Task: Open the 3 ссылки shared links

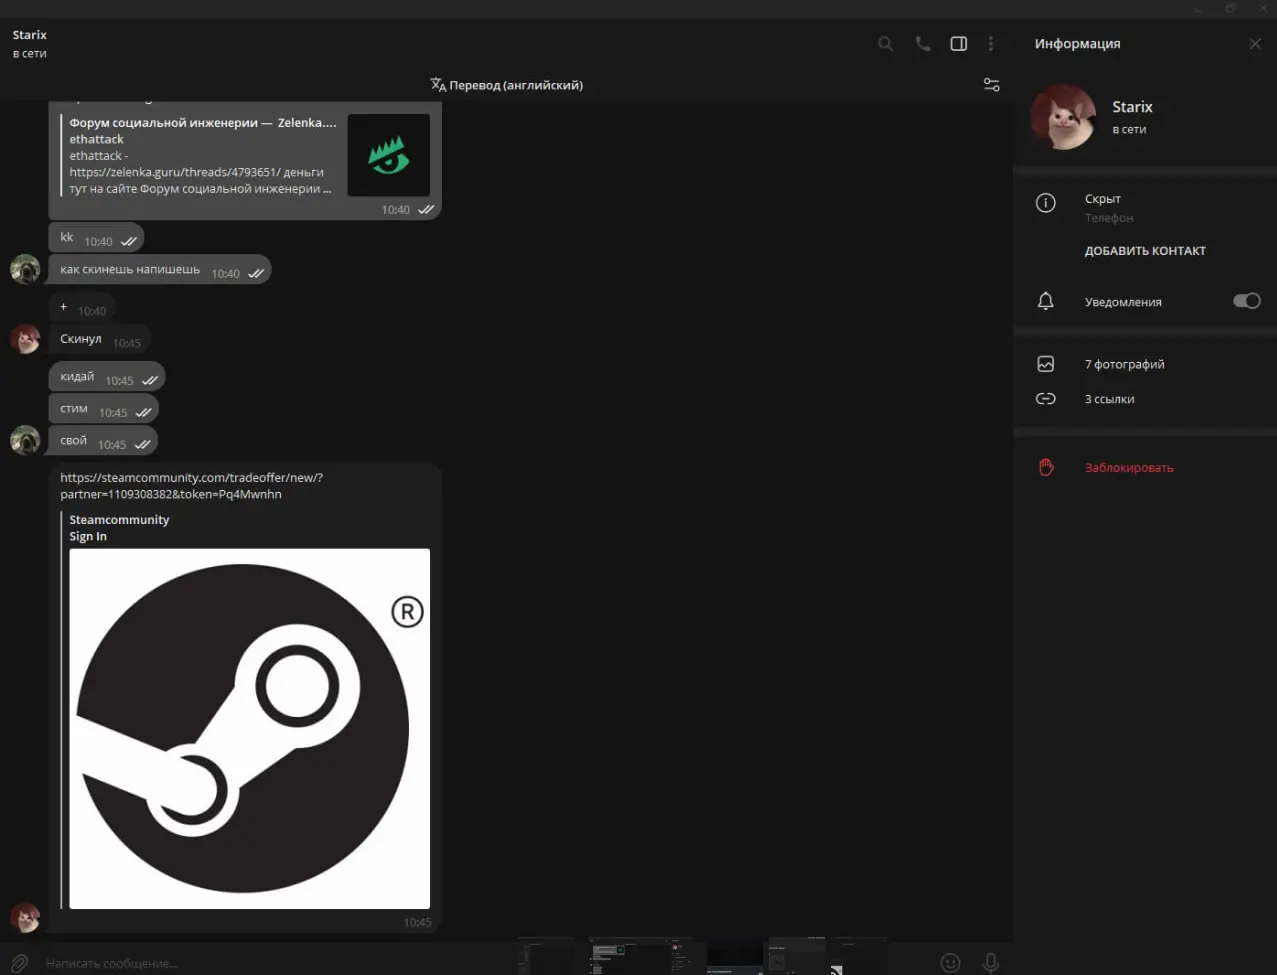Action: pyautogui.click(x=1109, y=399)
